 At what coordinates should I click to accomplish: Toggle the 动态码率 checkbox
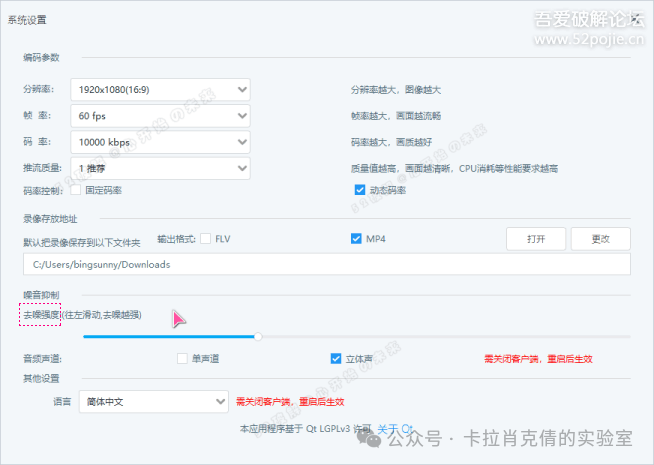360,190
